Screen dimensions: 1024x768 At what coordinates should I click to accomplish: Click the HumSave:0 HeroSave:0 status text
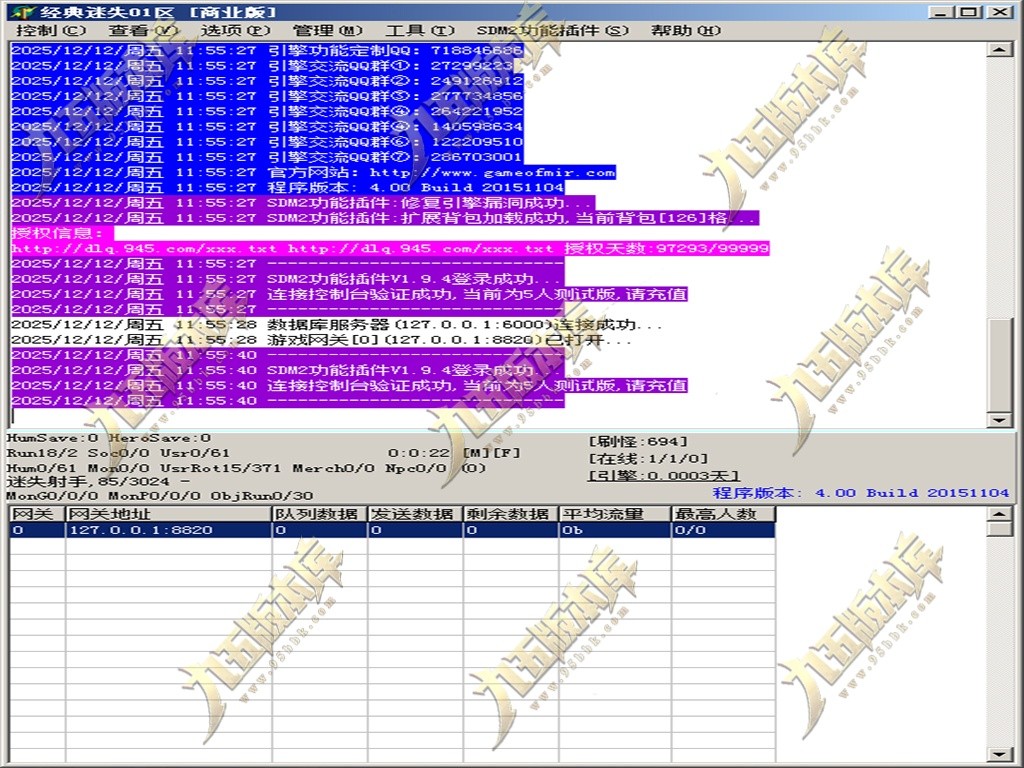tap(108, 438)
